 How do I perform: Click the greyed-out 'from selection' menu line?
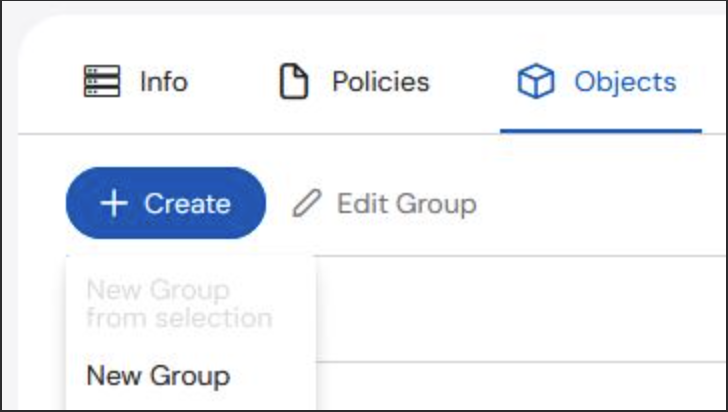[x=179, y=318]
